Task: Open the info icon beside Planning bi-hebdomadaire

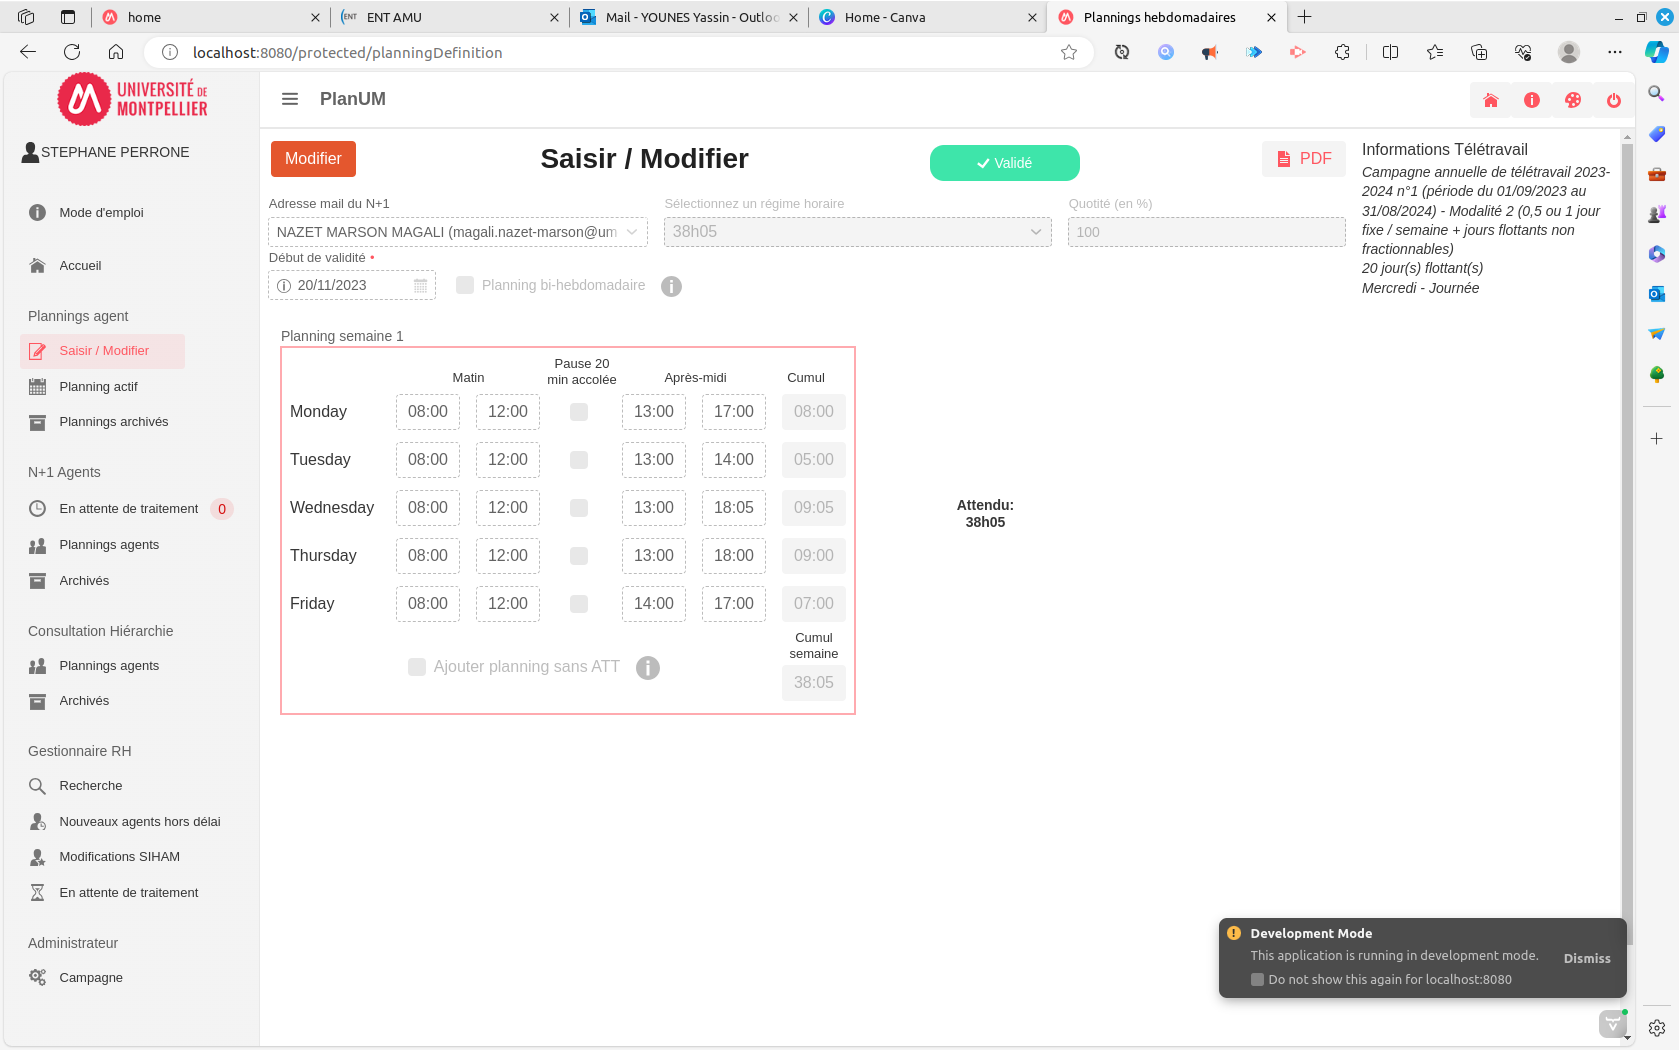Action: (x=672, y=286)
